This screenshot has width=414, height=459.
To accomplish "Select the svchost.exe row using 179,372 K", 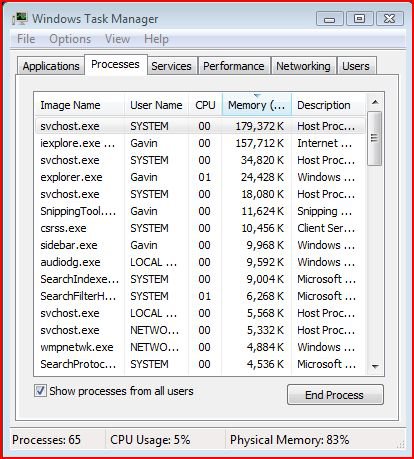I will 200,126.
